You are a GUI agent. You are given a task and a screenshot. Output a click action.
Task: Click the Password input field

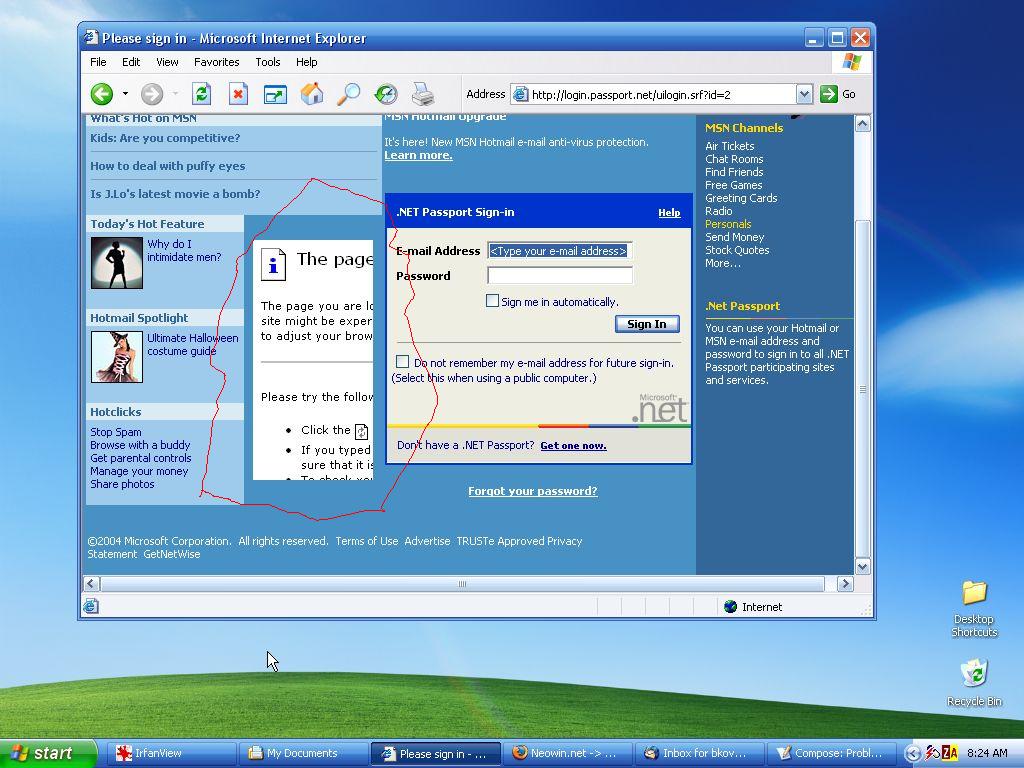pos(560,275)
